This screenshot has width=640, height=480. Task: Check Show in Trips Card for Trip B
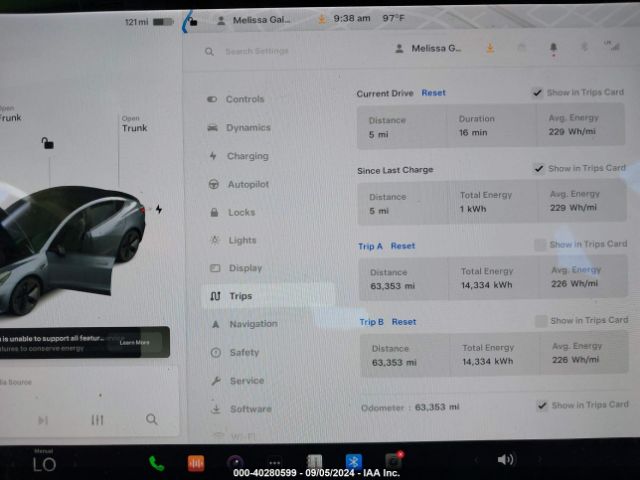pyautogui.click(x=541, y=321)
